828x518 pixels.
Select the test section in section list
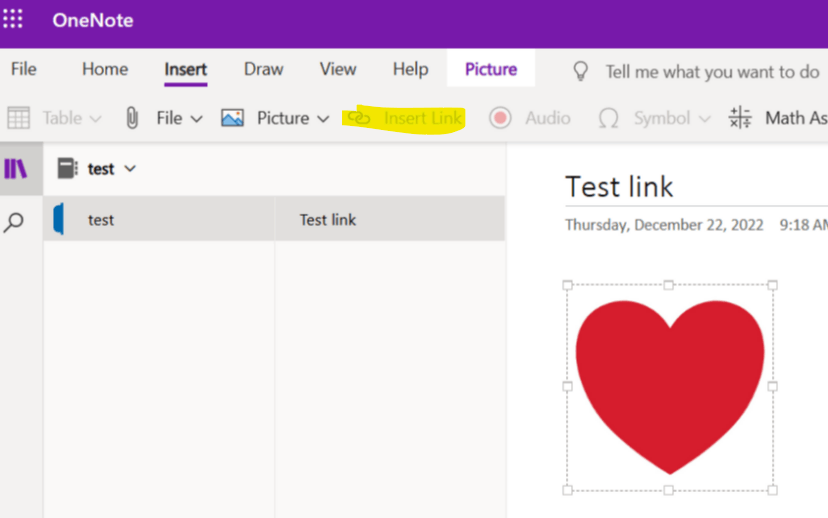159,219
